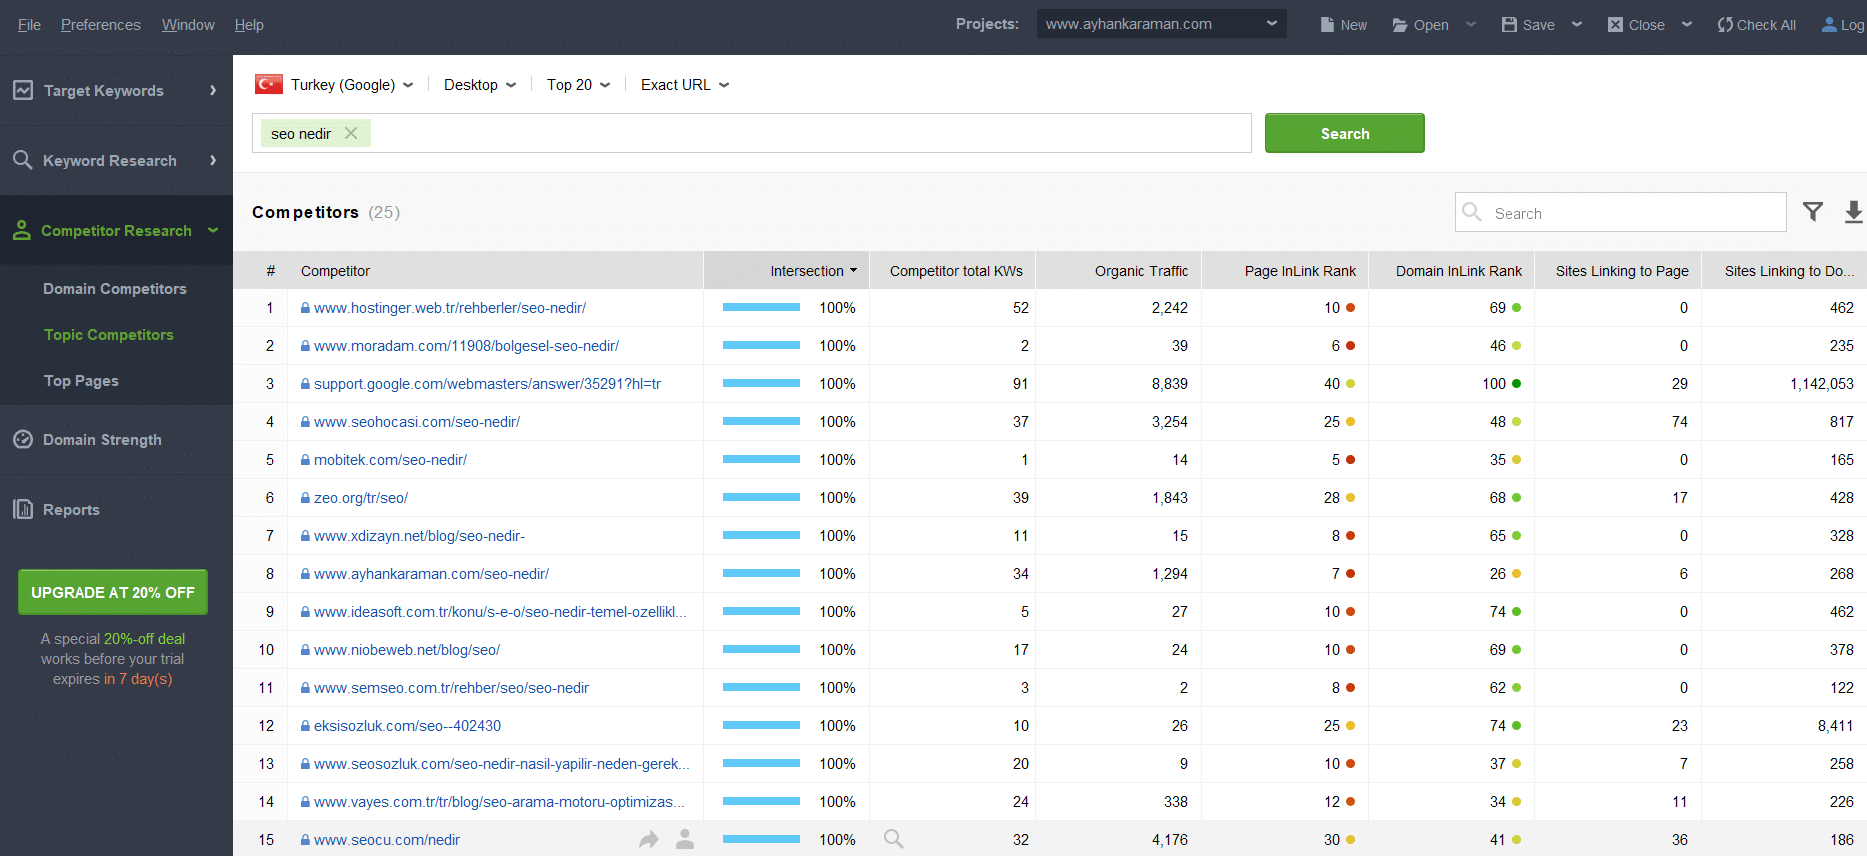The width and height of the screenshot is (1867, 856).
Task: Click the 20%-off deal link
Action: tap(144, 638)
